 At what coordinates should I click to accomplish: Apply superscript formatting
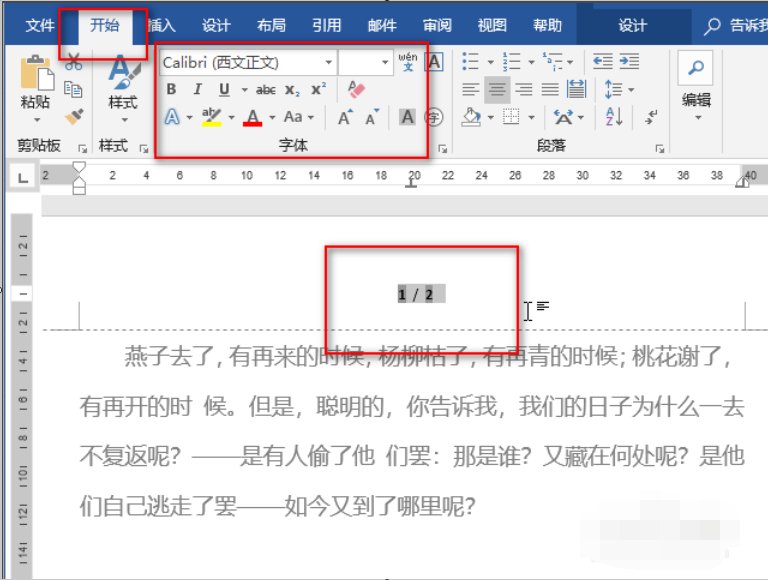click(x=318, y=89)
